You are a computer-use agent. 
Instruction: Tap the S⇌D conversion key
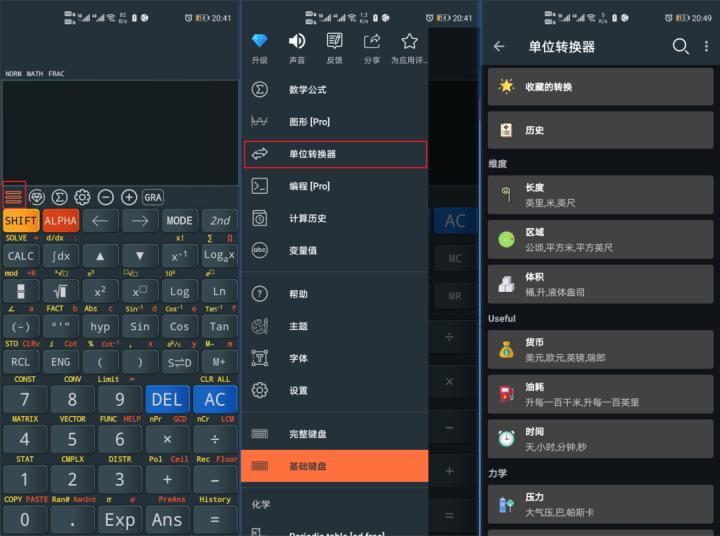pos(180,362)
